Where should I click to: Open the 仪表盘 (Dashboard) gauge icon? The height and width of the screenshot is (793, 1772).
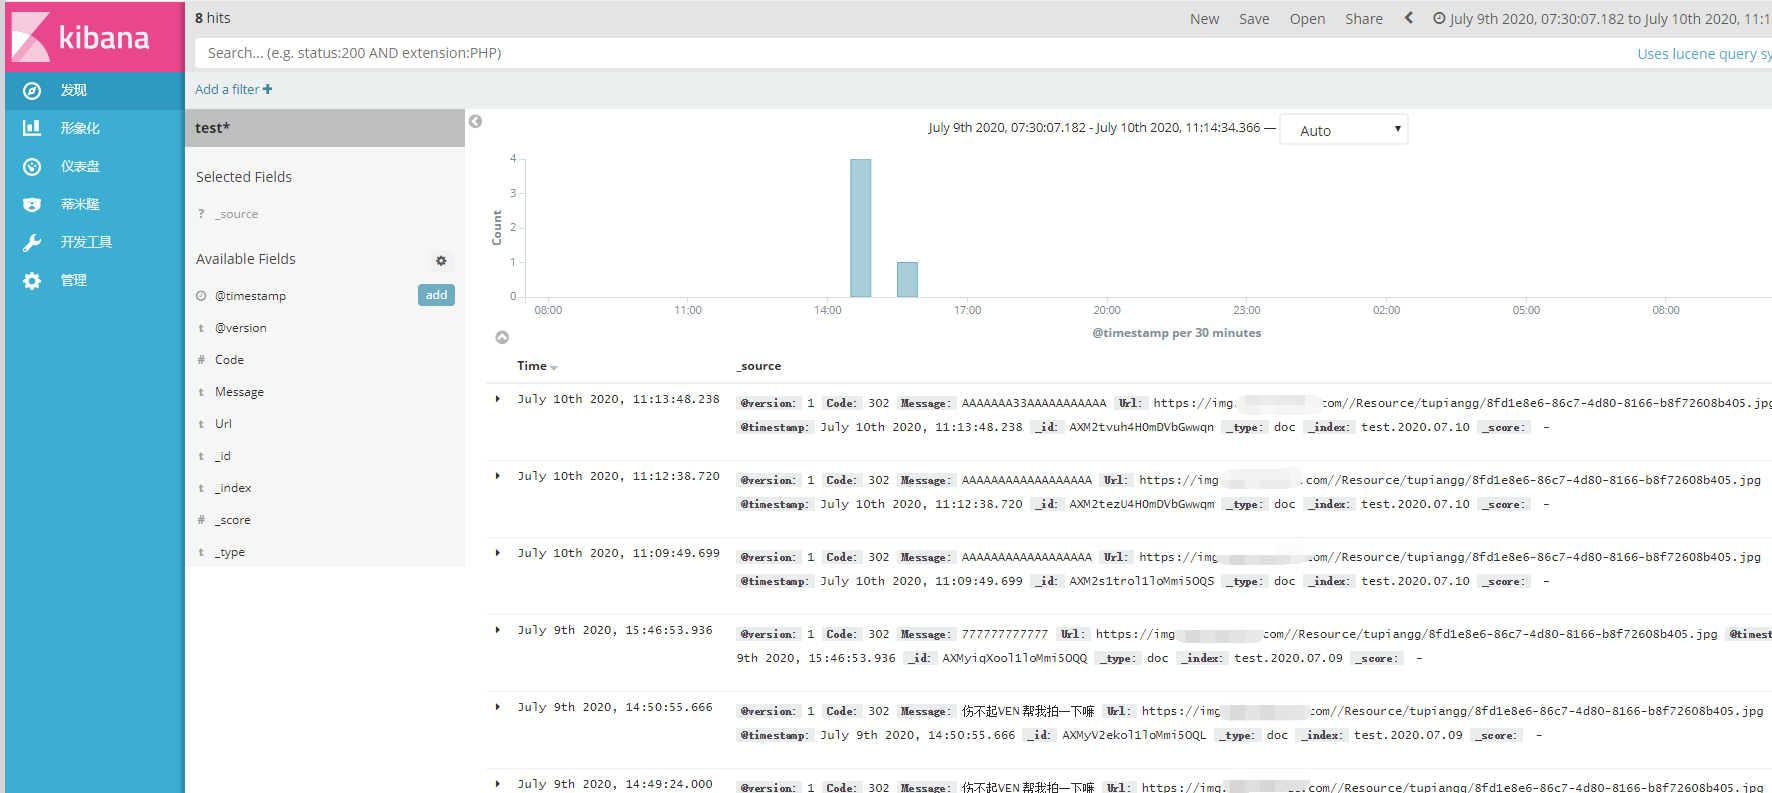(x=32, y=167)
